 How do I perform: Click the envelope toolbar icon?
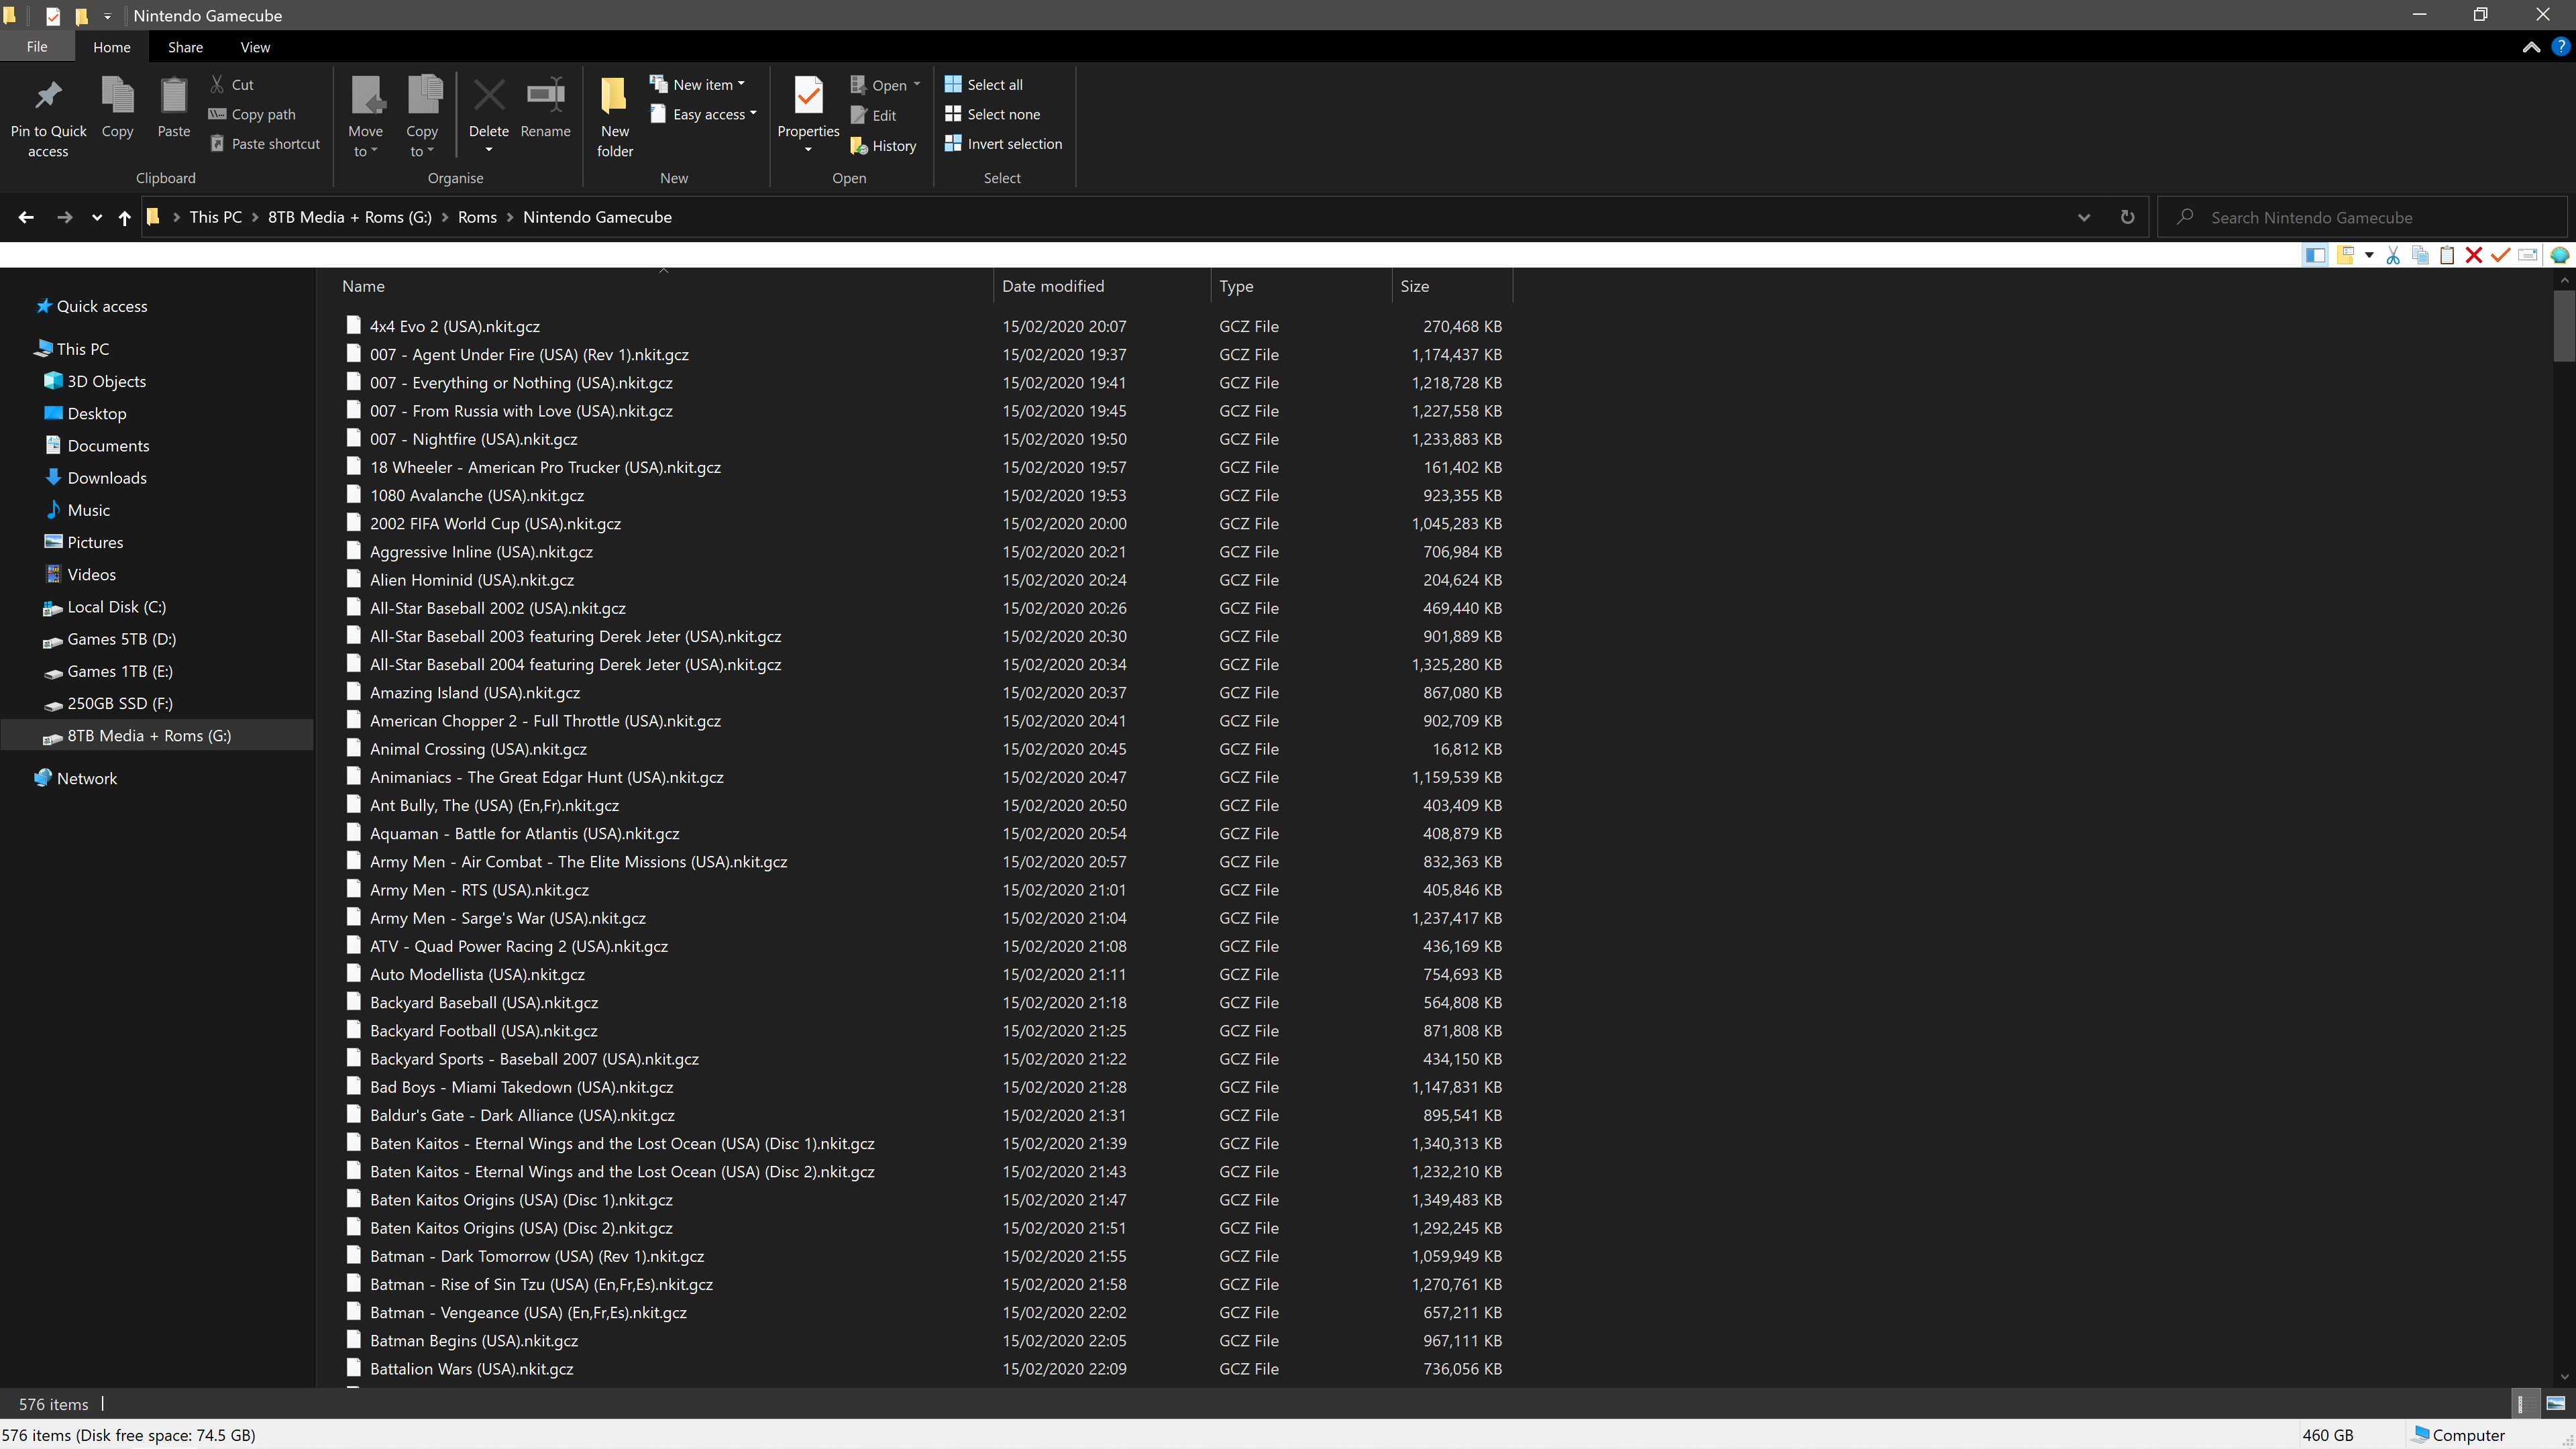pos(2527,255)
